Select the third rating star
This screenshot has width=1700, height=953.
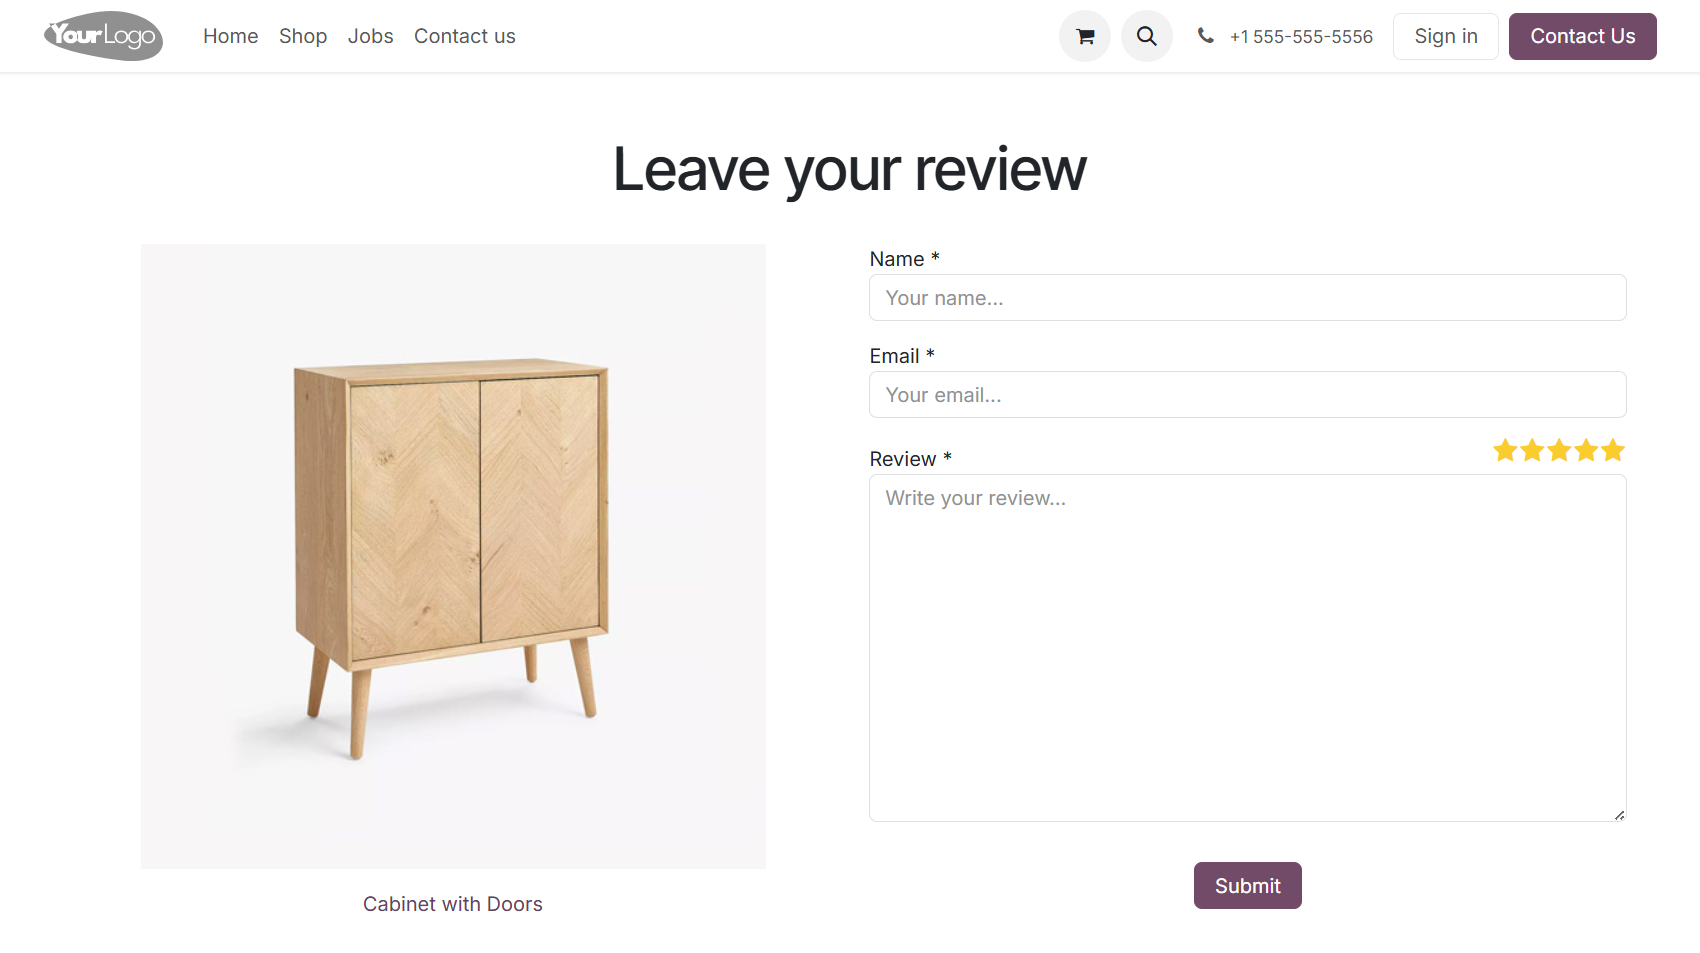click(x=1558, y=450)
